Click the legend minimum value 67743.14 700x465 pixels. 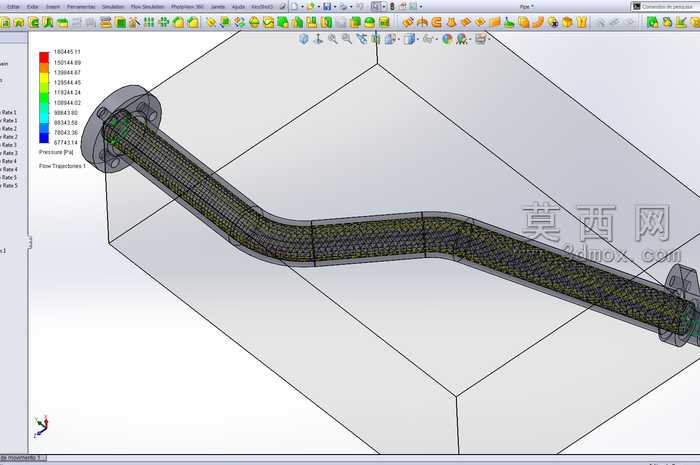[x=66, y=143]
